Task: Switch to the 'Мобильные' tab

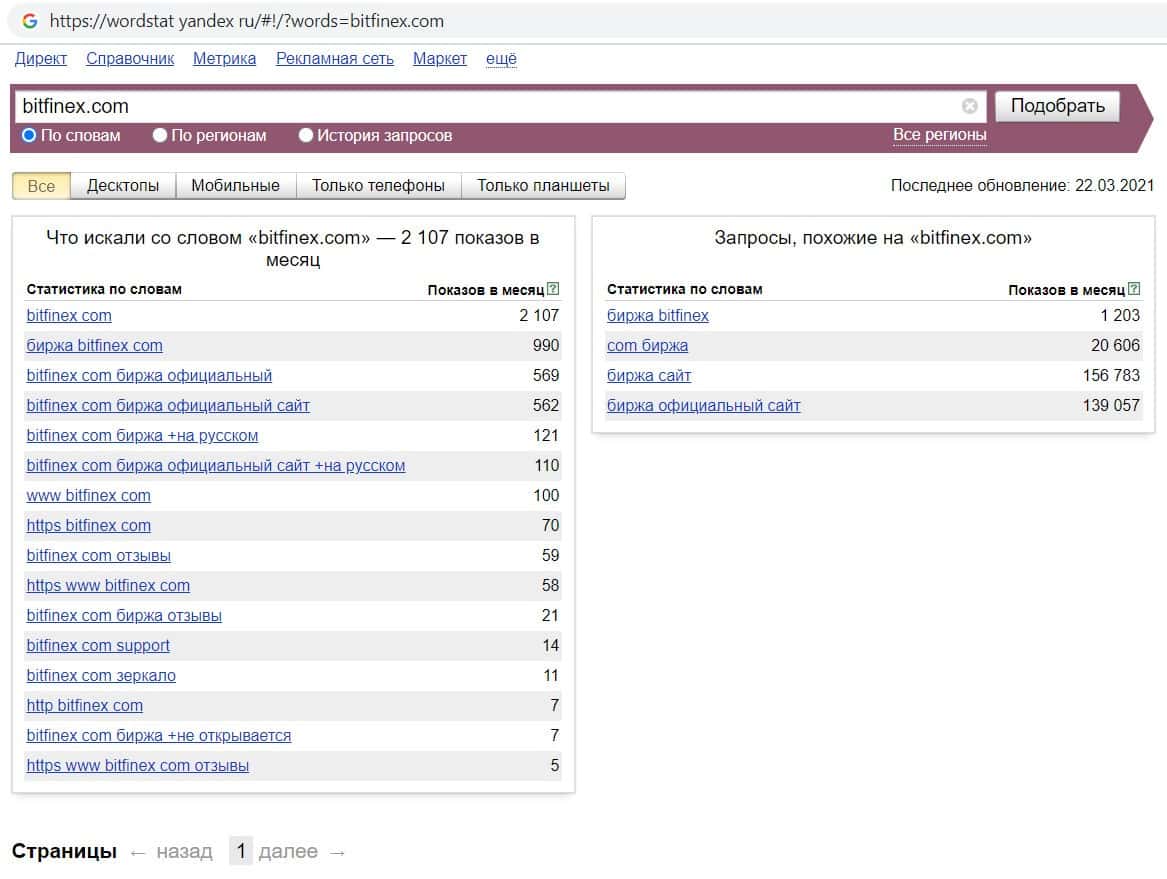Action: point(235,185)
